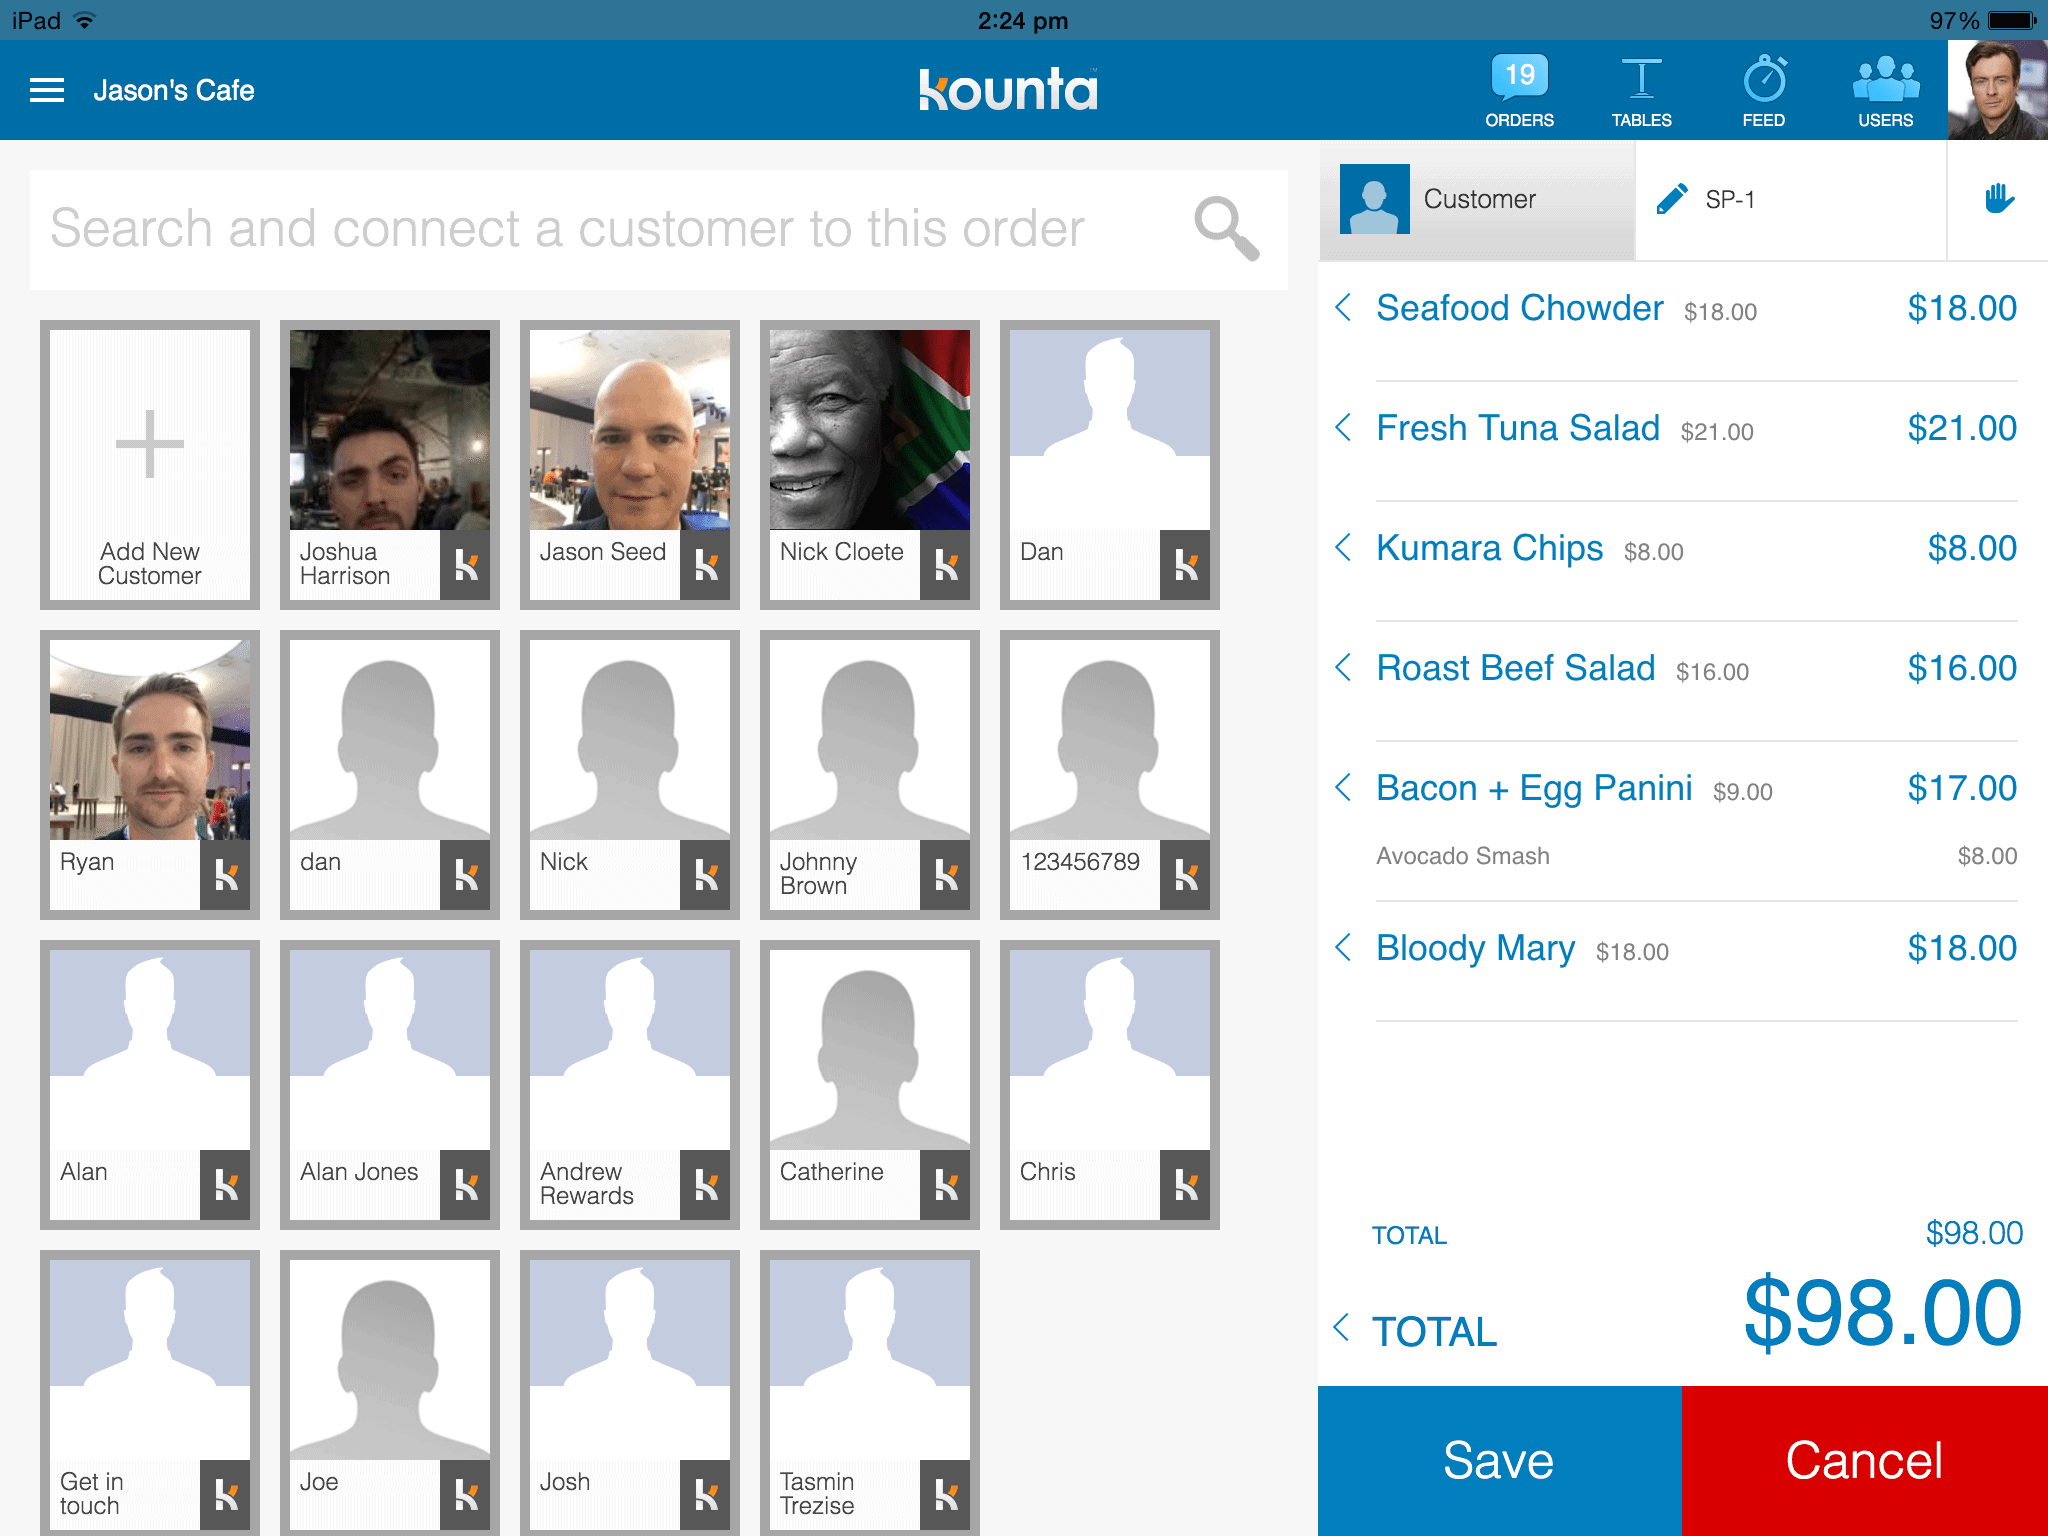Choose Tasmin Trezise's avatar
This screenshot has height=1536, width=2048.
coord(870,1360)
